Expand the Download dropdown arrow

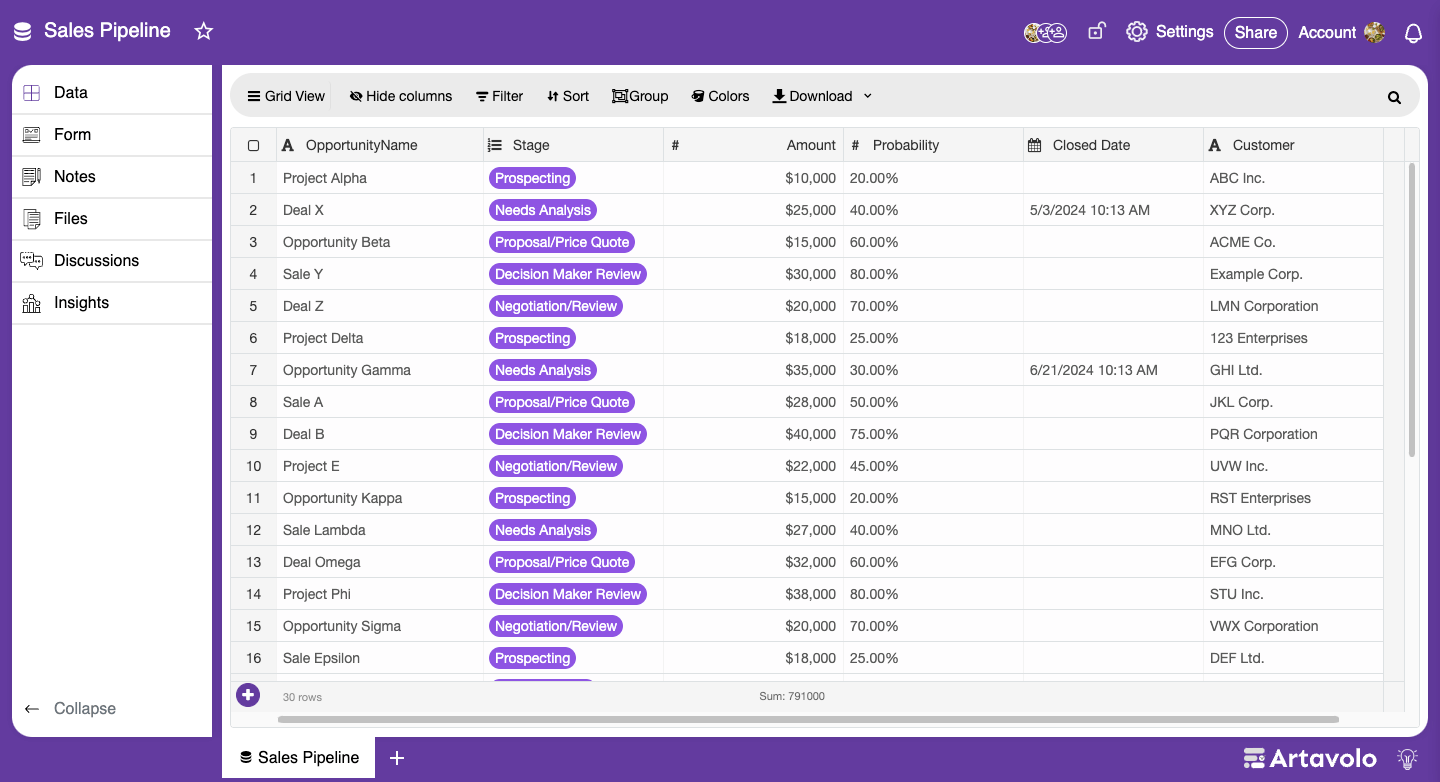pyautogui.click(x=868, y=96)
